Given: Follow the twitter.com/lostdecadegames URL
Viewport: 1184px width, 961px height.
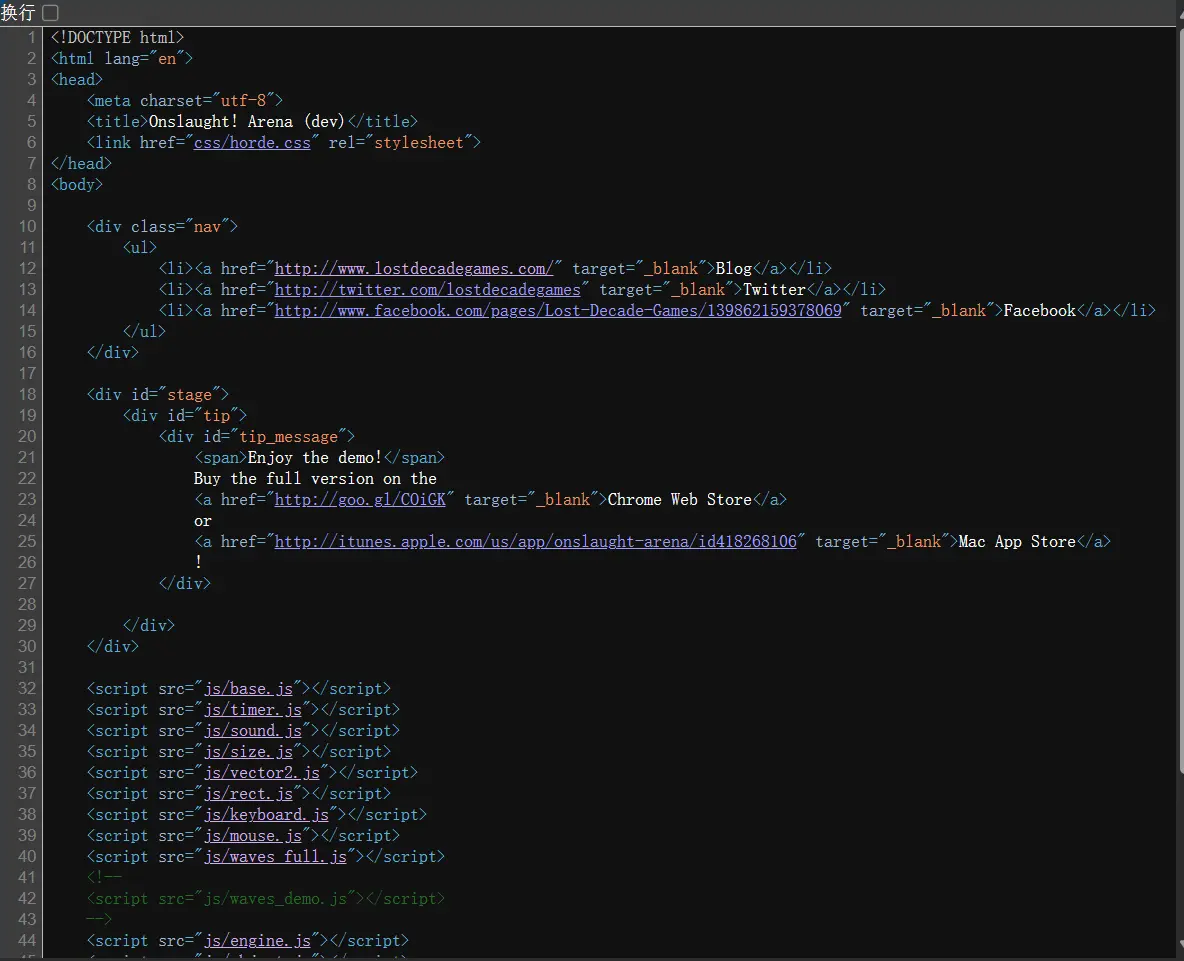Looking at the screenshot, I should (427, 289).
